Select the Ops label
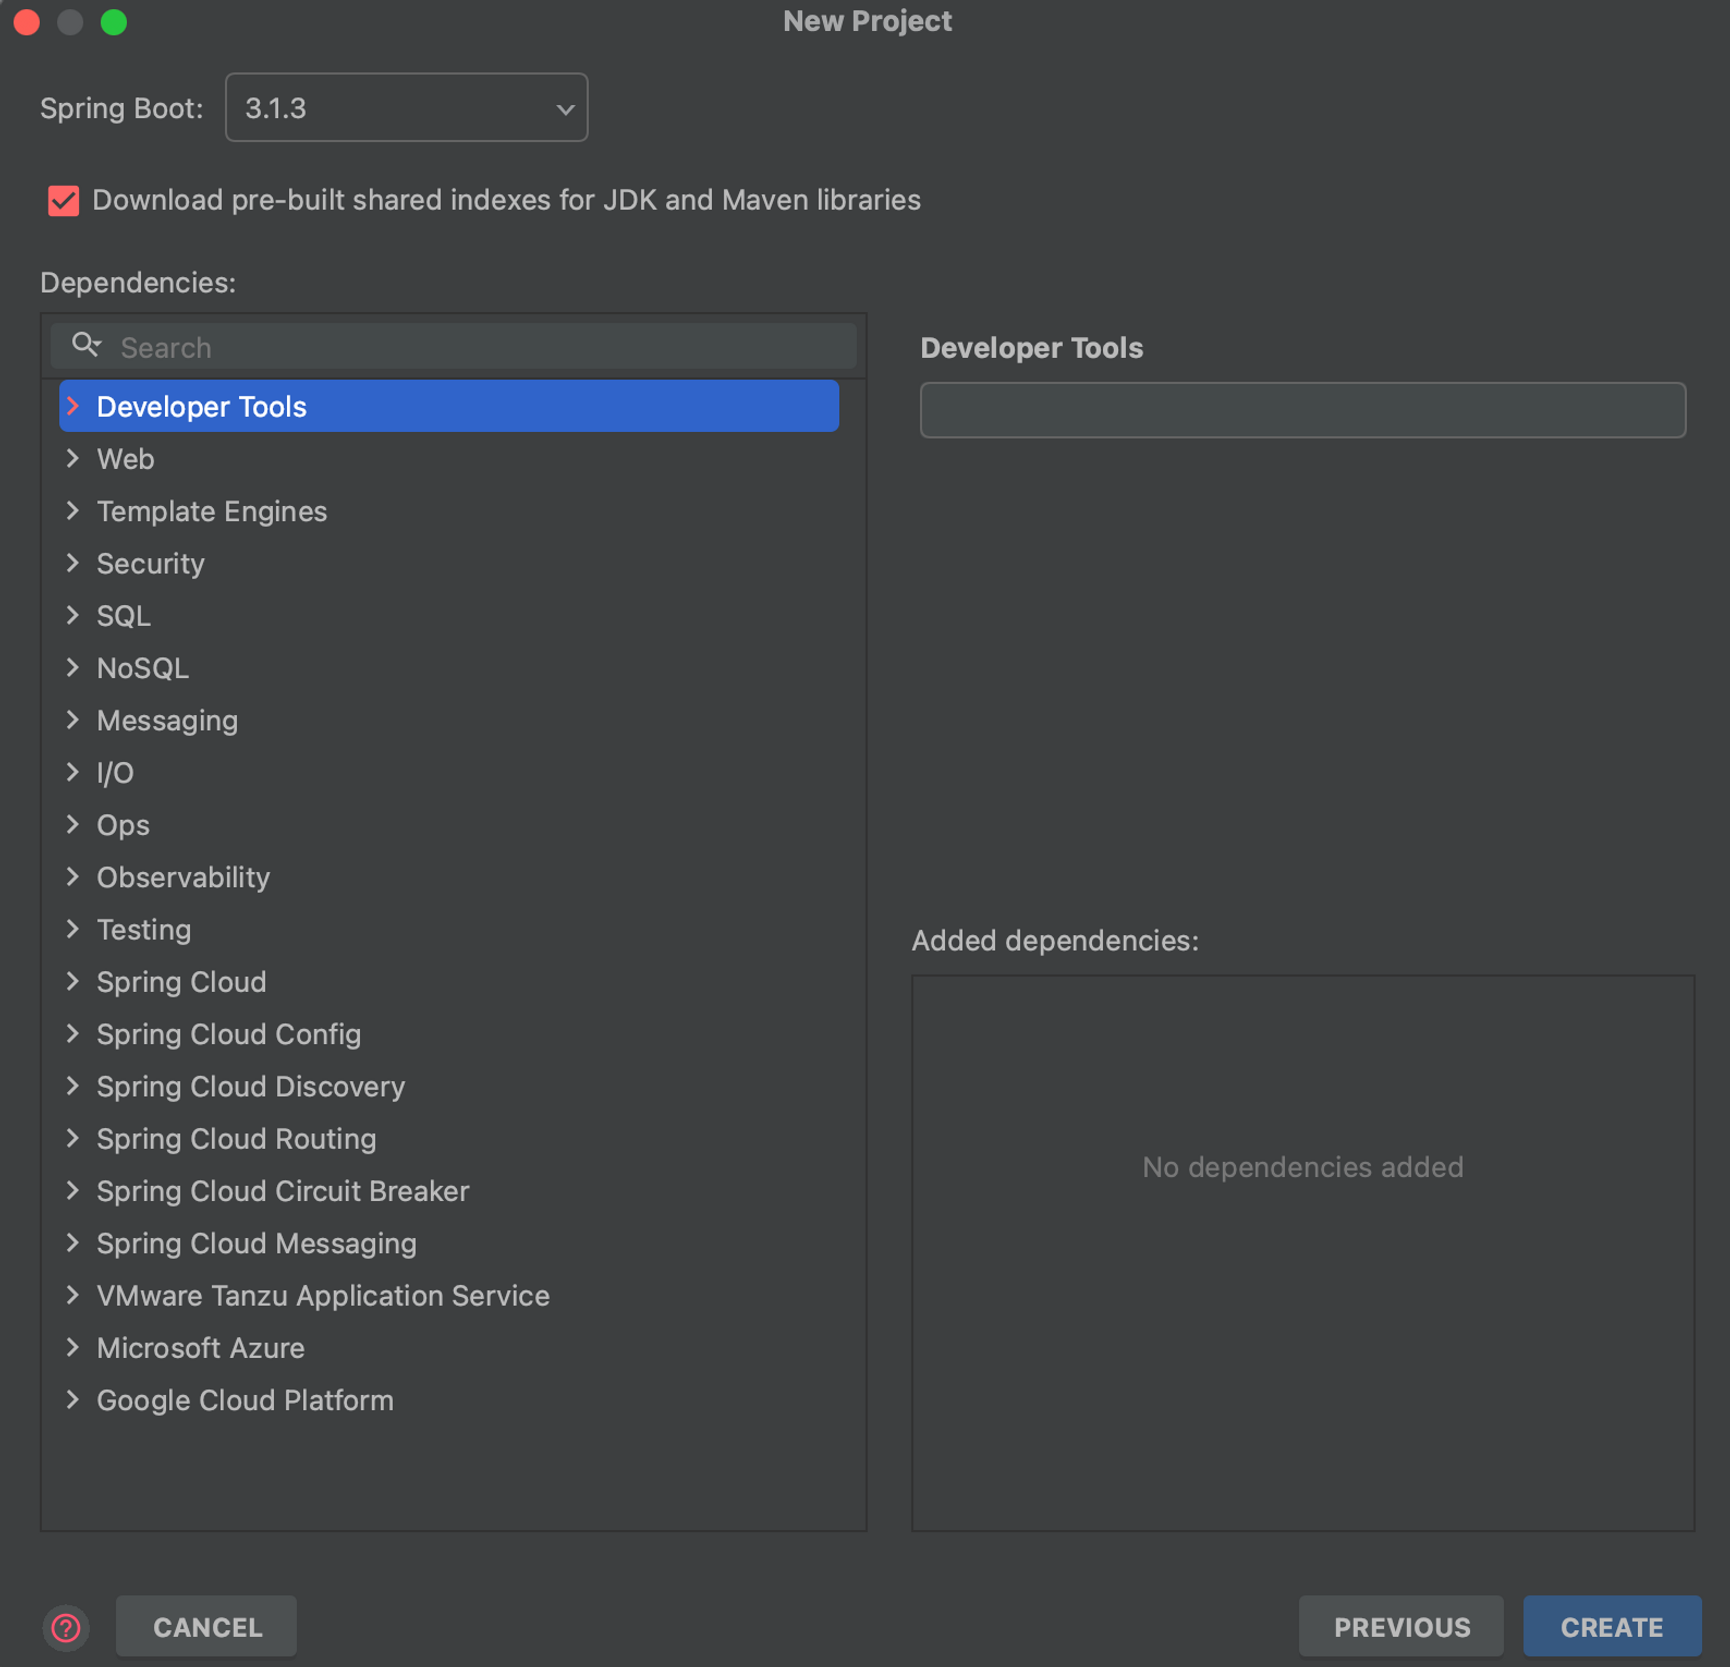The image size is (1730, 1667). [x=123, y=825]
